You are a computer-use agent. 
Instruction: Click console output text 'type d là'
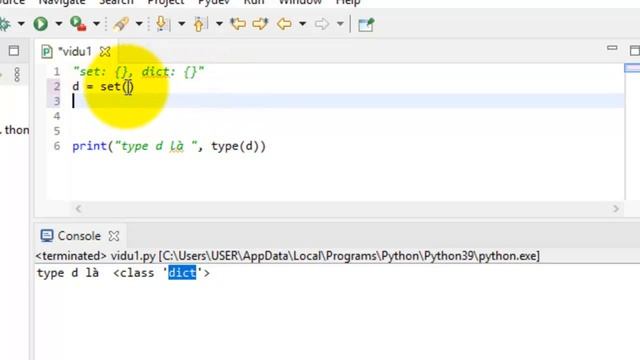68,273
